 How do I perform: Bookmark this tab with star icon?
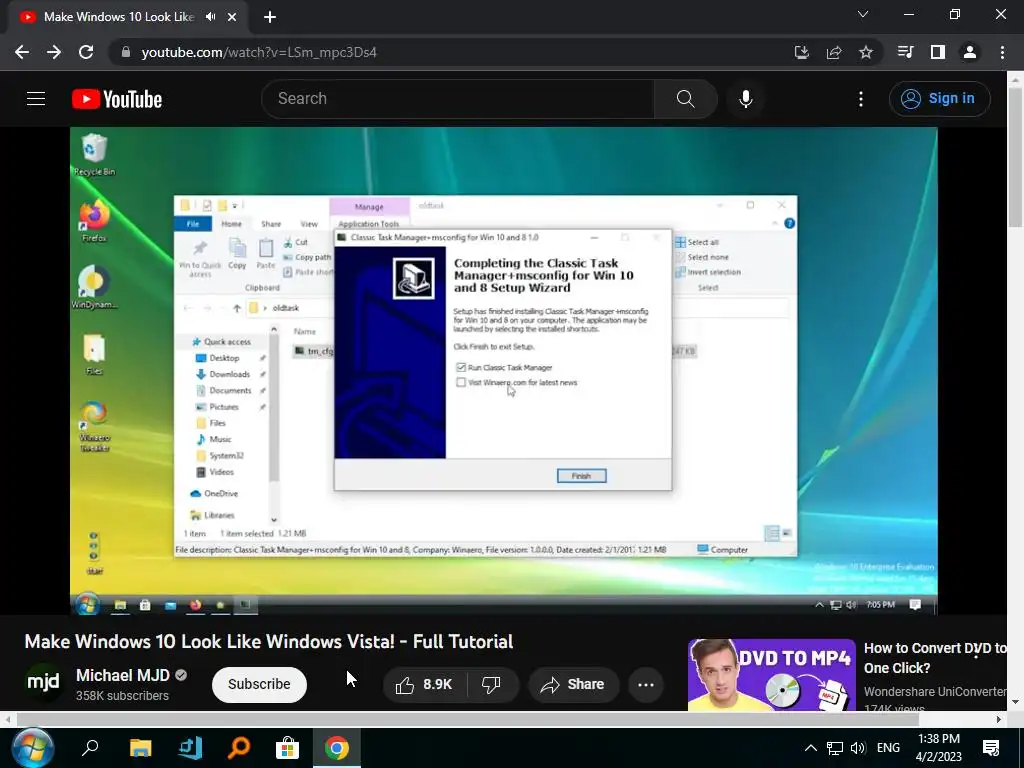click(x=866, y=52)
